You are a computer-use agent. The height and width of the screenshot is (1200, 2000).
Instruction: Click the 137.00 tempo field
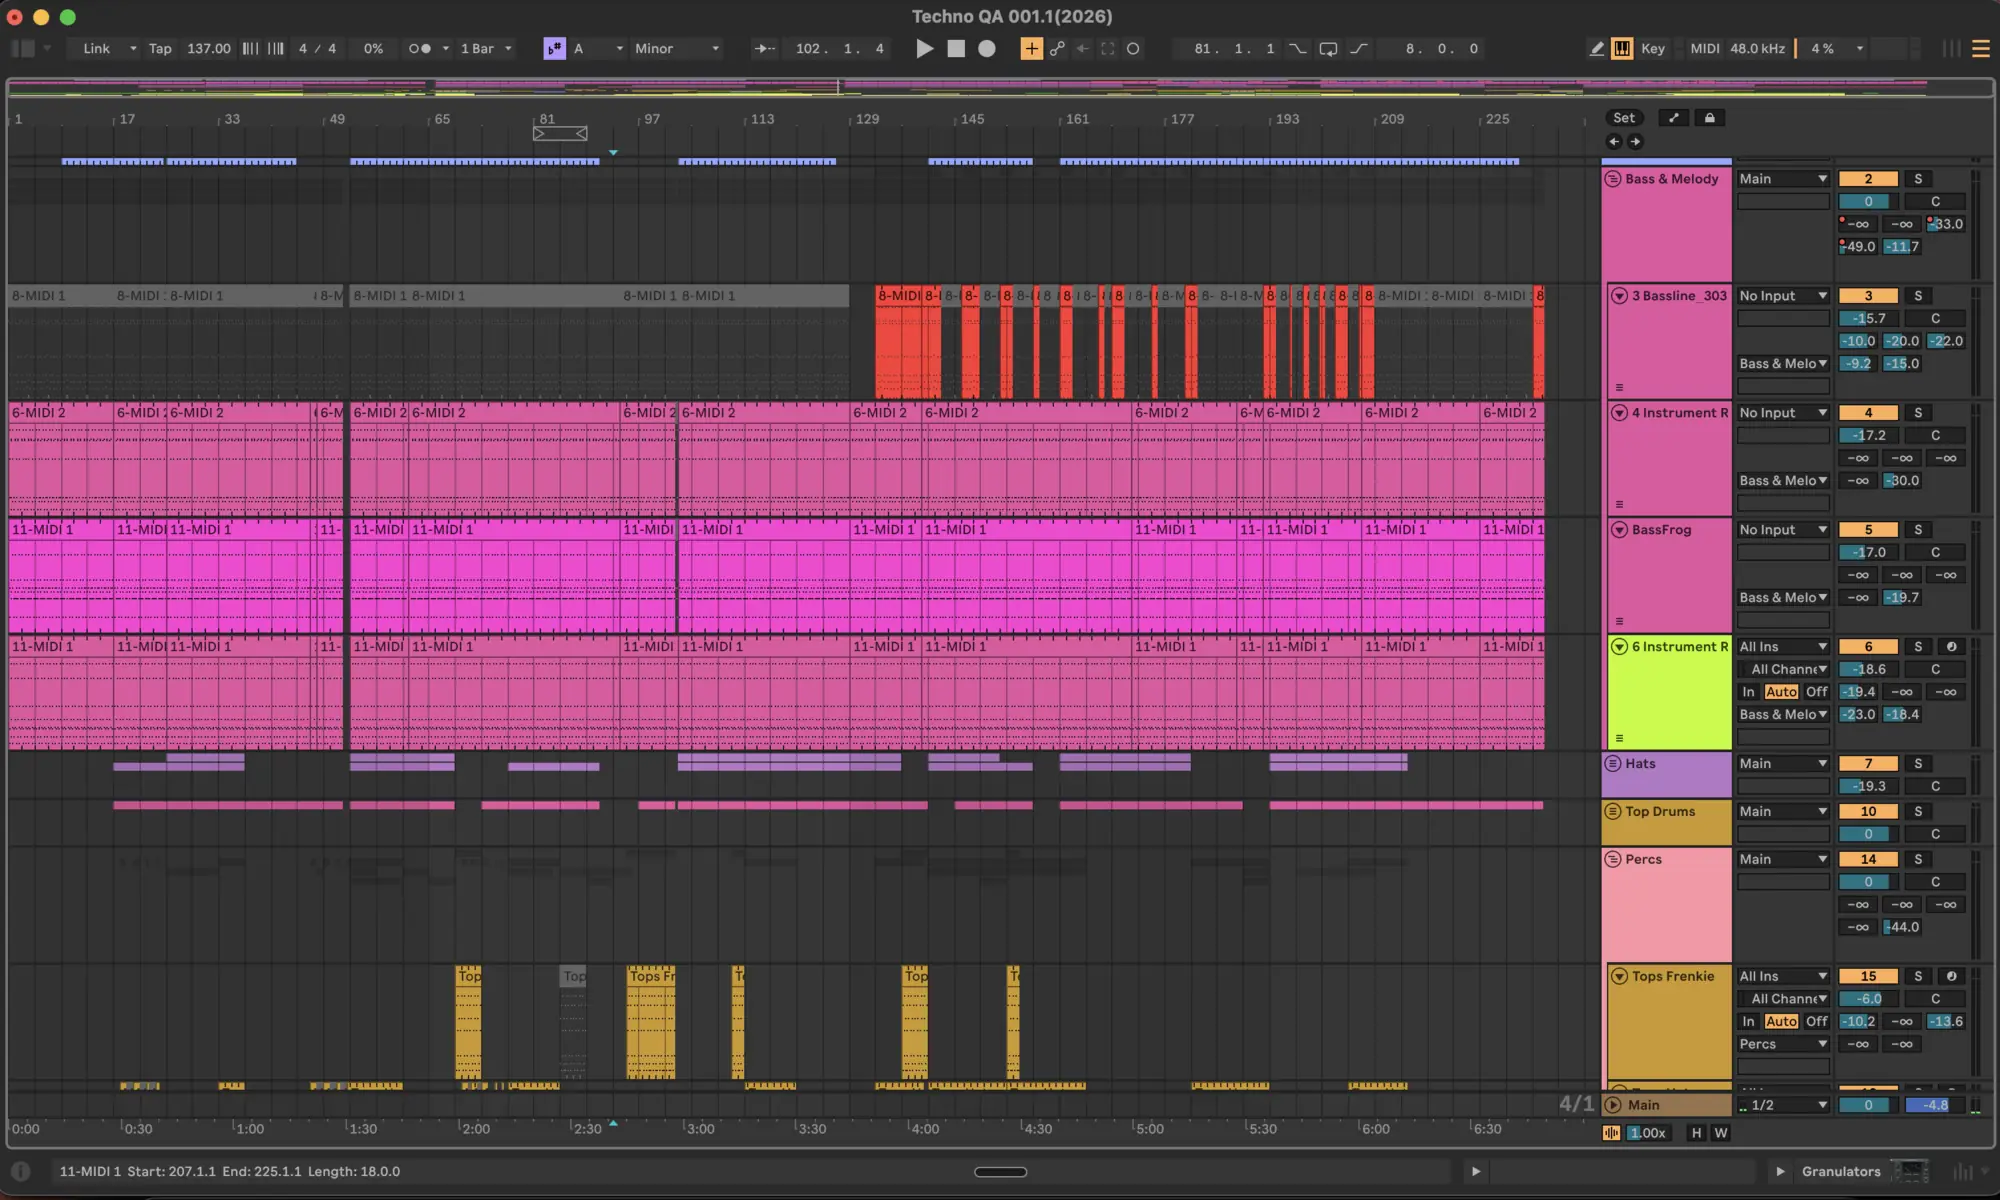pyautogui.click(x=208, y=48)
